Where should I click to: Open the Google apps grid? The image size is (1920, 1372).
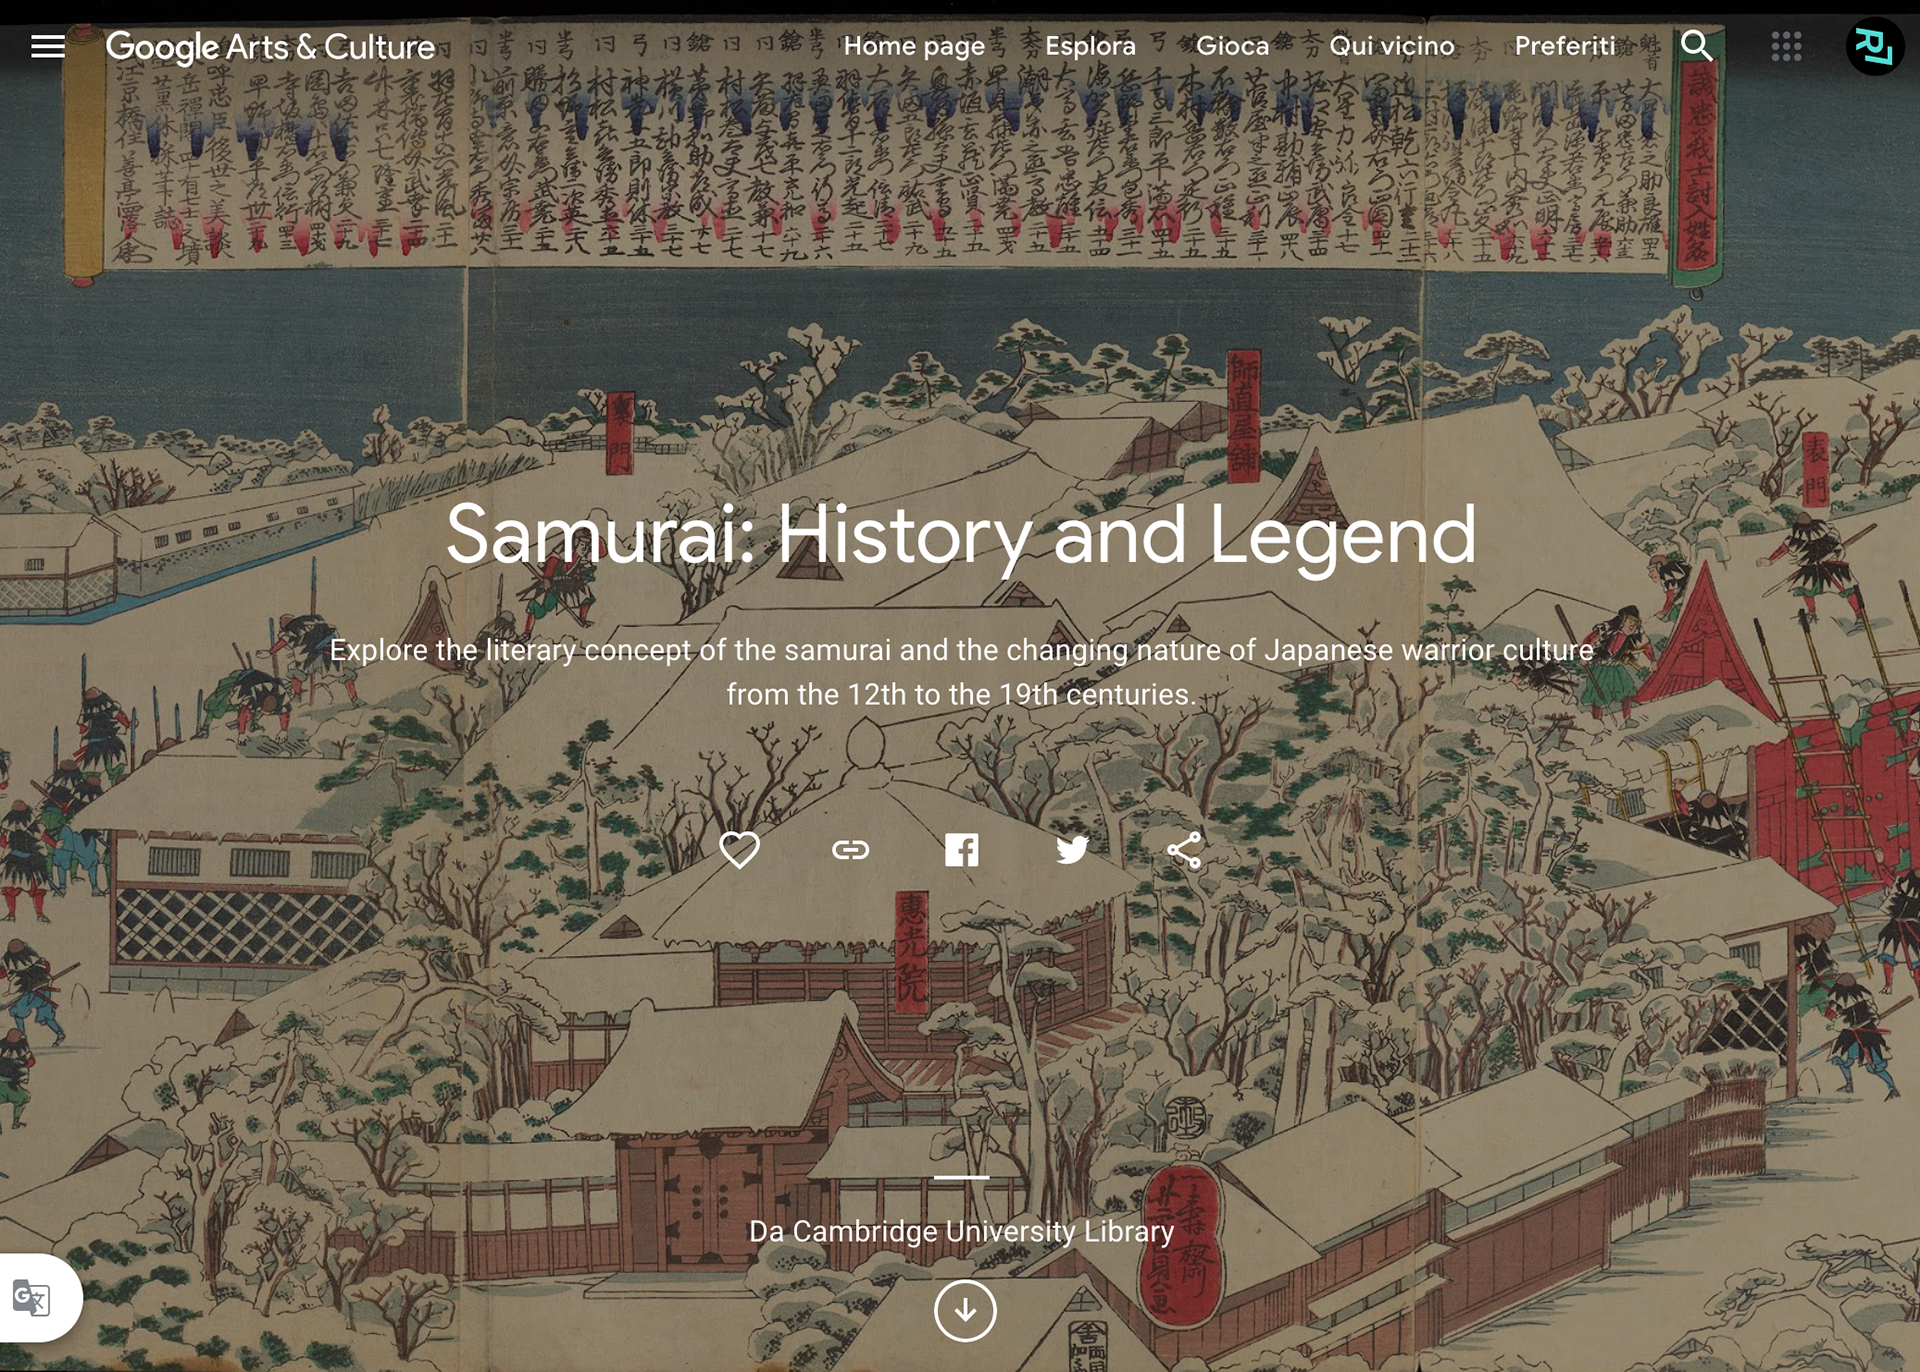click(1786, 46)
